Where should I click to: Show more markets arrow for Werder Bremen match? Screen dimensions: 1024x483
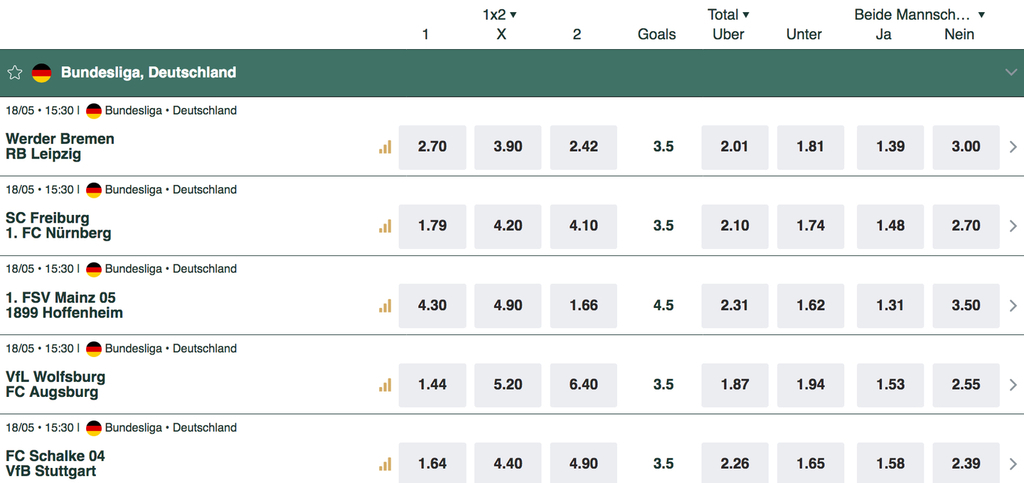tap(1013, 148)
